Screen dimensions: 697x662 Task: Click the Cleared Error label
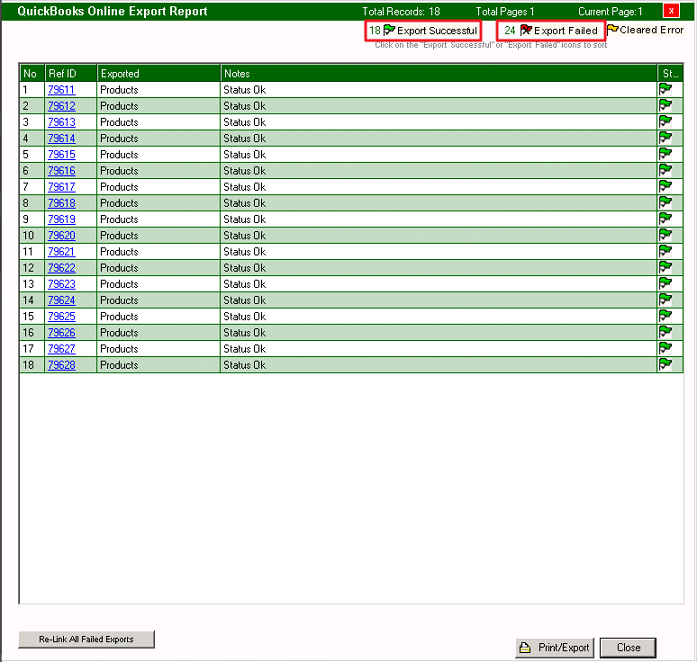(x=651, y=30)
